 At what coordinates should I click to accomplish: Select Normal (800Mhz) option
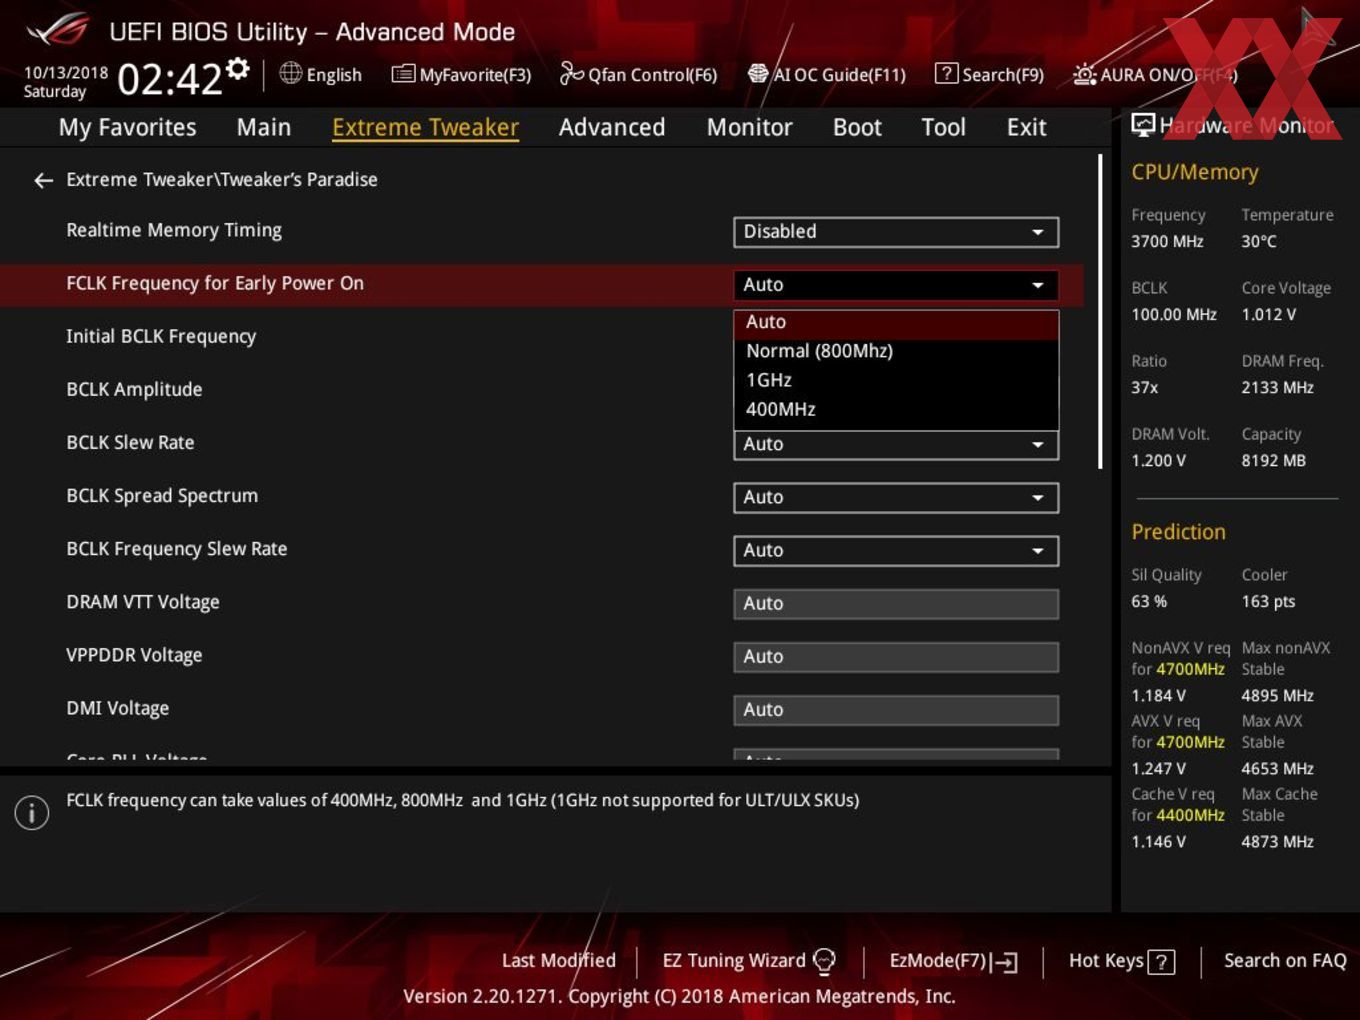[896, 351]
